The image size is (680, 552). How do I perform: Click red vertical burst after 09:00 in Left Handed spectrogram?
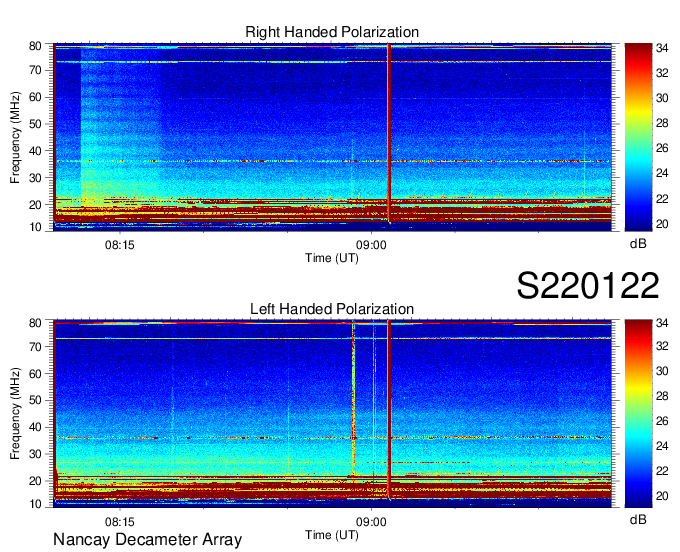click(389, 410)
